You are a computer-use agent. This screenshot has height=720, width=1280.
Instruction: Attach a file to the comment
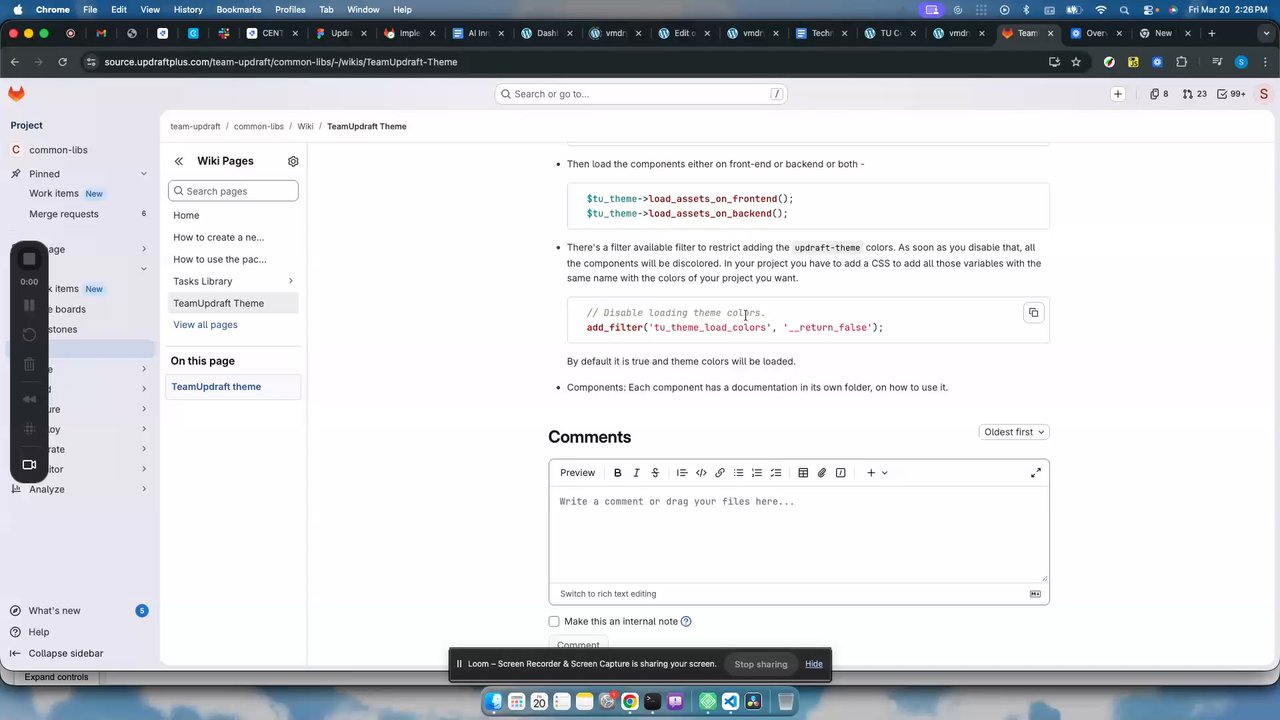822,473
